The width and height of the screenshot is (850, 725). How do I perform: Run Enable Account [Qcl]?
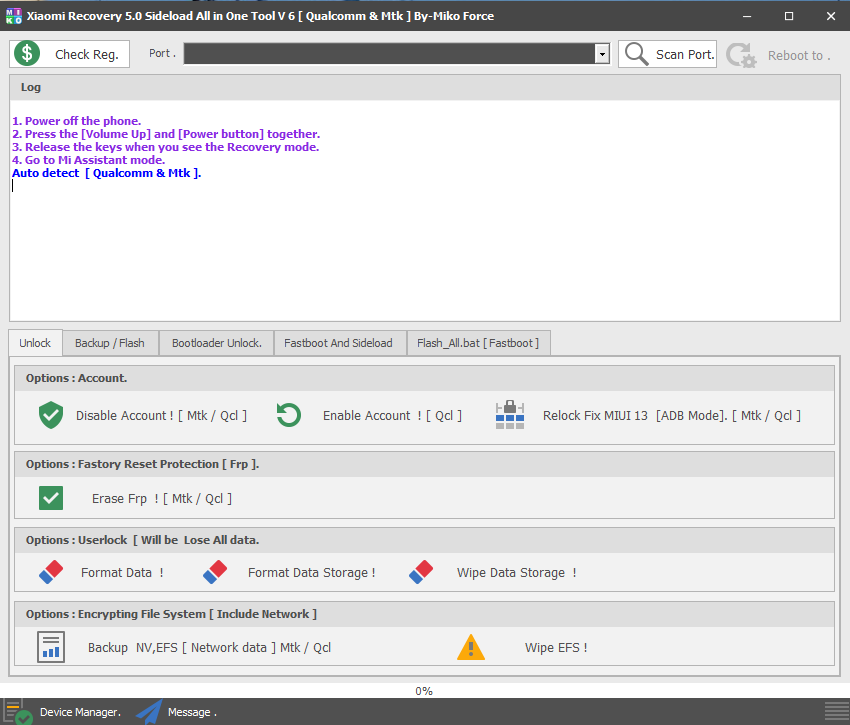click(392, 415)
